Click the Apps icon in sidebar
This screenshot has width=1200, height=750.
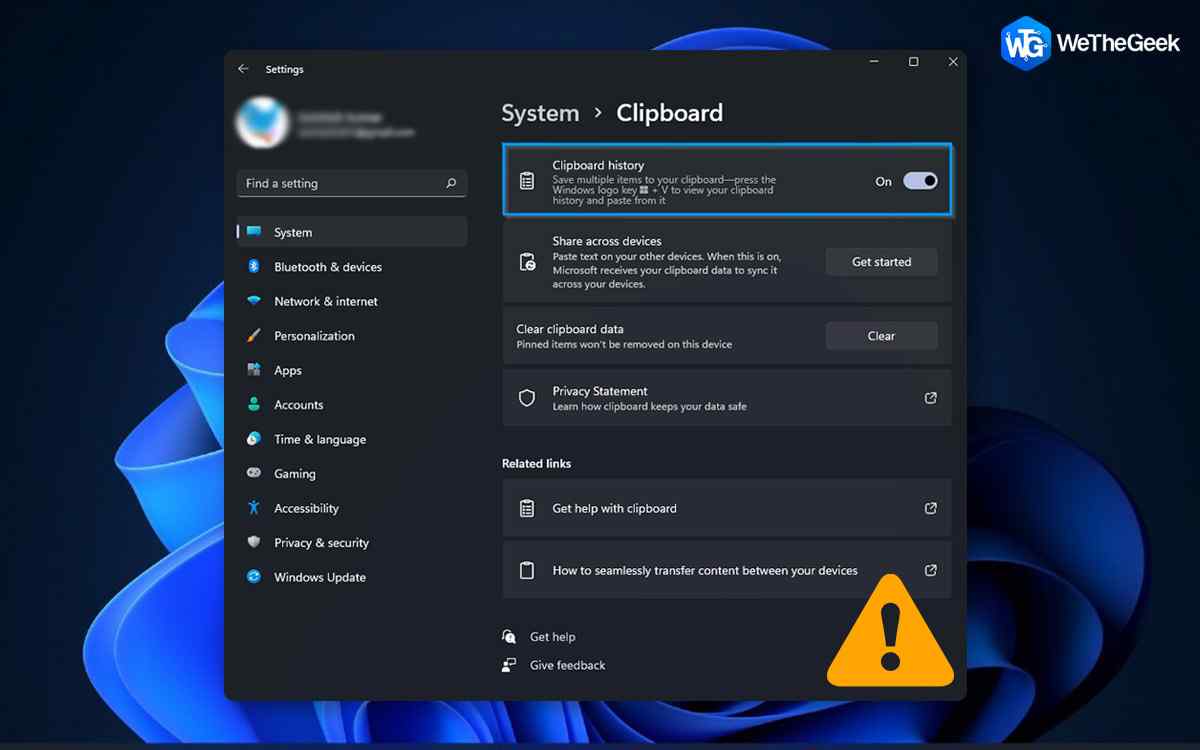[x=254, y=370]
